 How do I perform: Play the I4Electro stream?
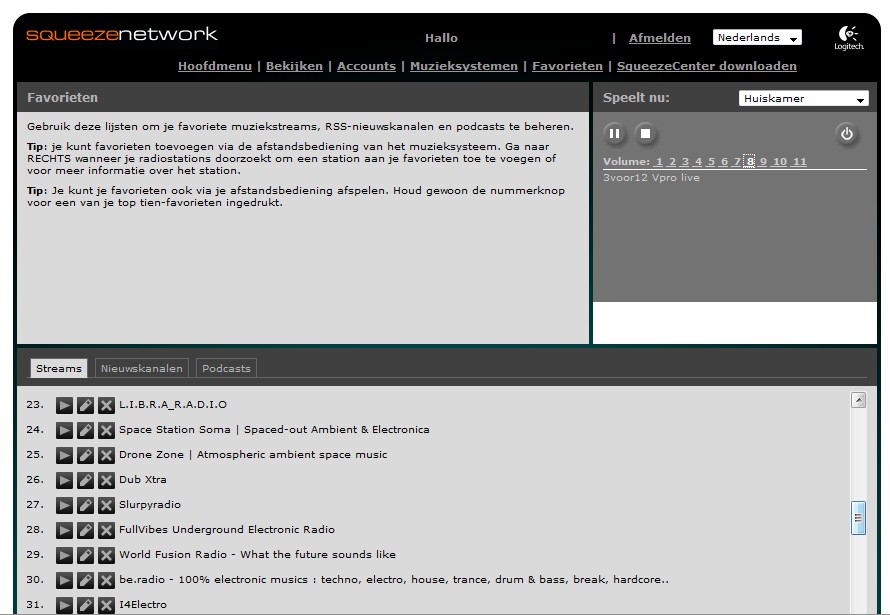[x=64, y=605]
